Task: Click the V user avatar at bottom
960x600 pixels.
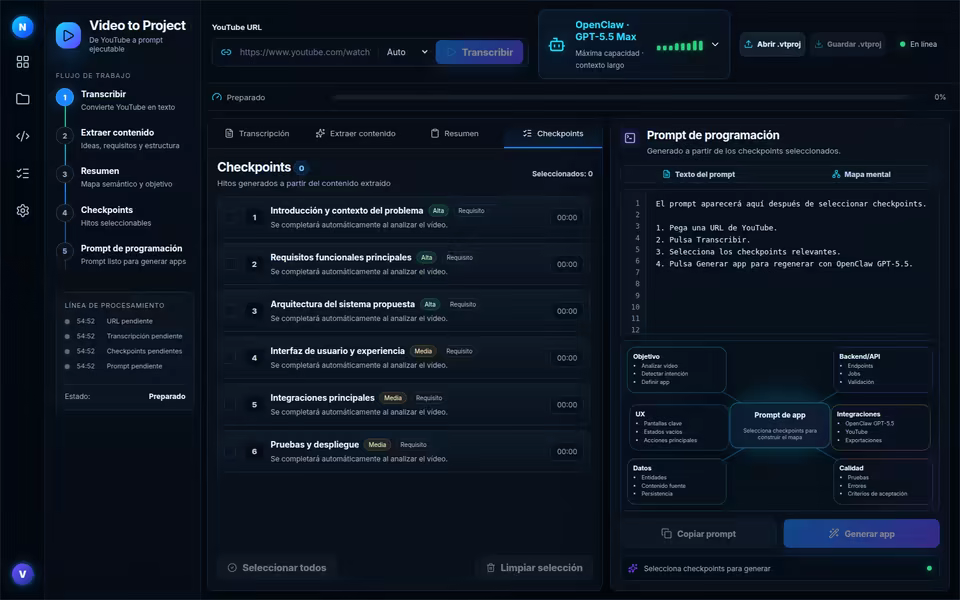Action: pos(23,574)
